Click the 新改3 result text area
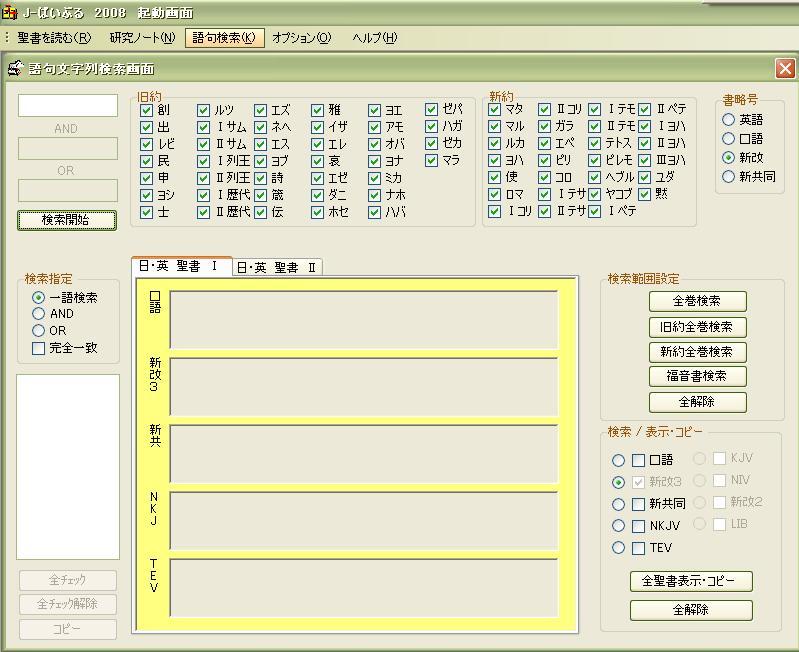 pos(364,387)
